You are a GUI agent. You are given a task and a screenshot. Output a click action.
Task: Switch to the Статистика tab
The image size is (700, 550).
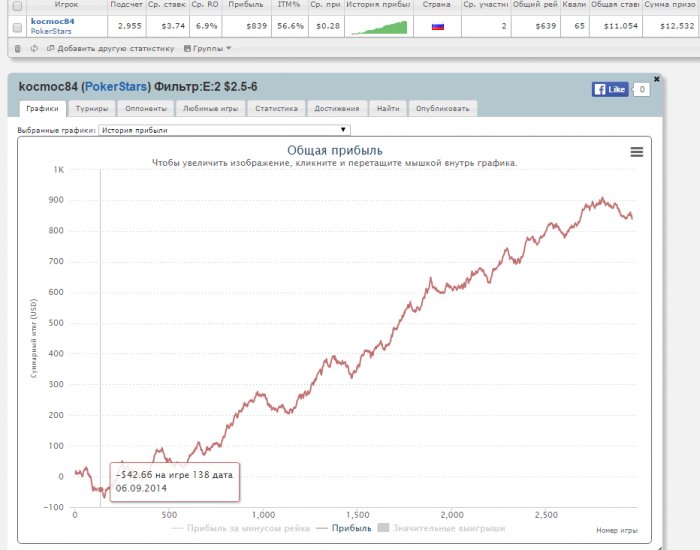276,108
